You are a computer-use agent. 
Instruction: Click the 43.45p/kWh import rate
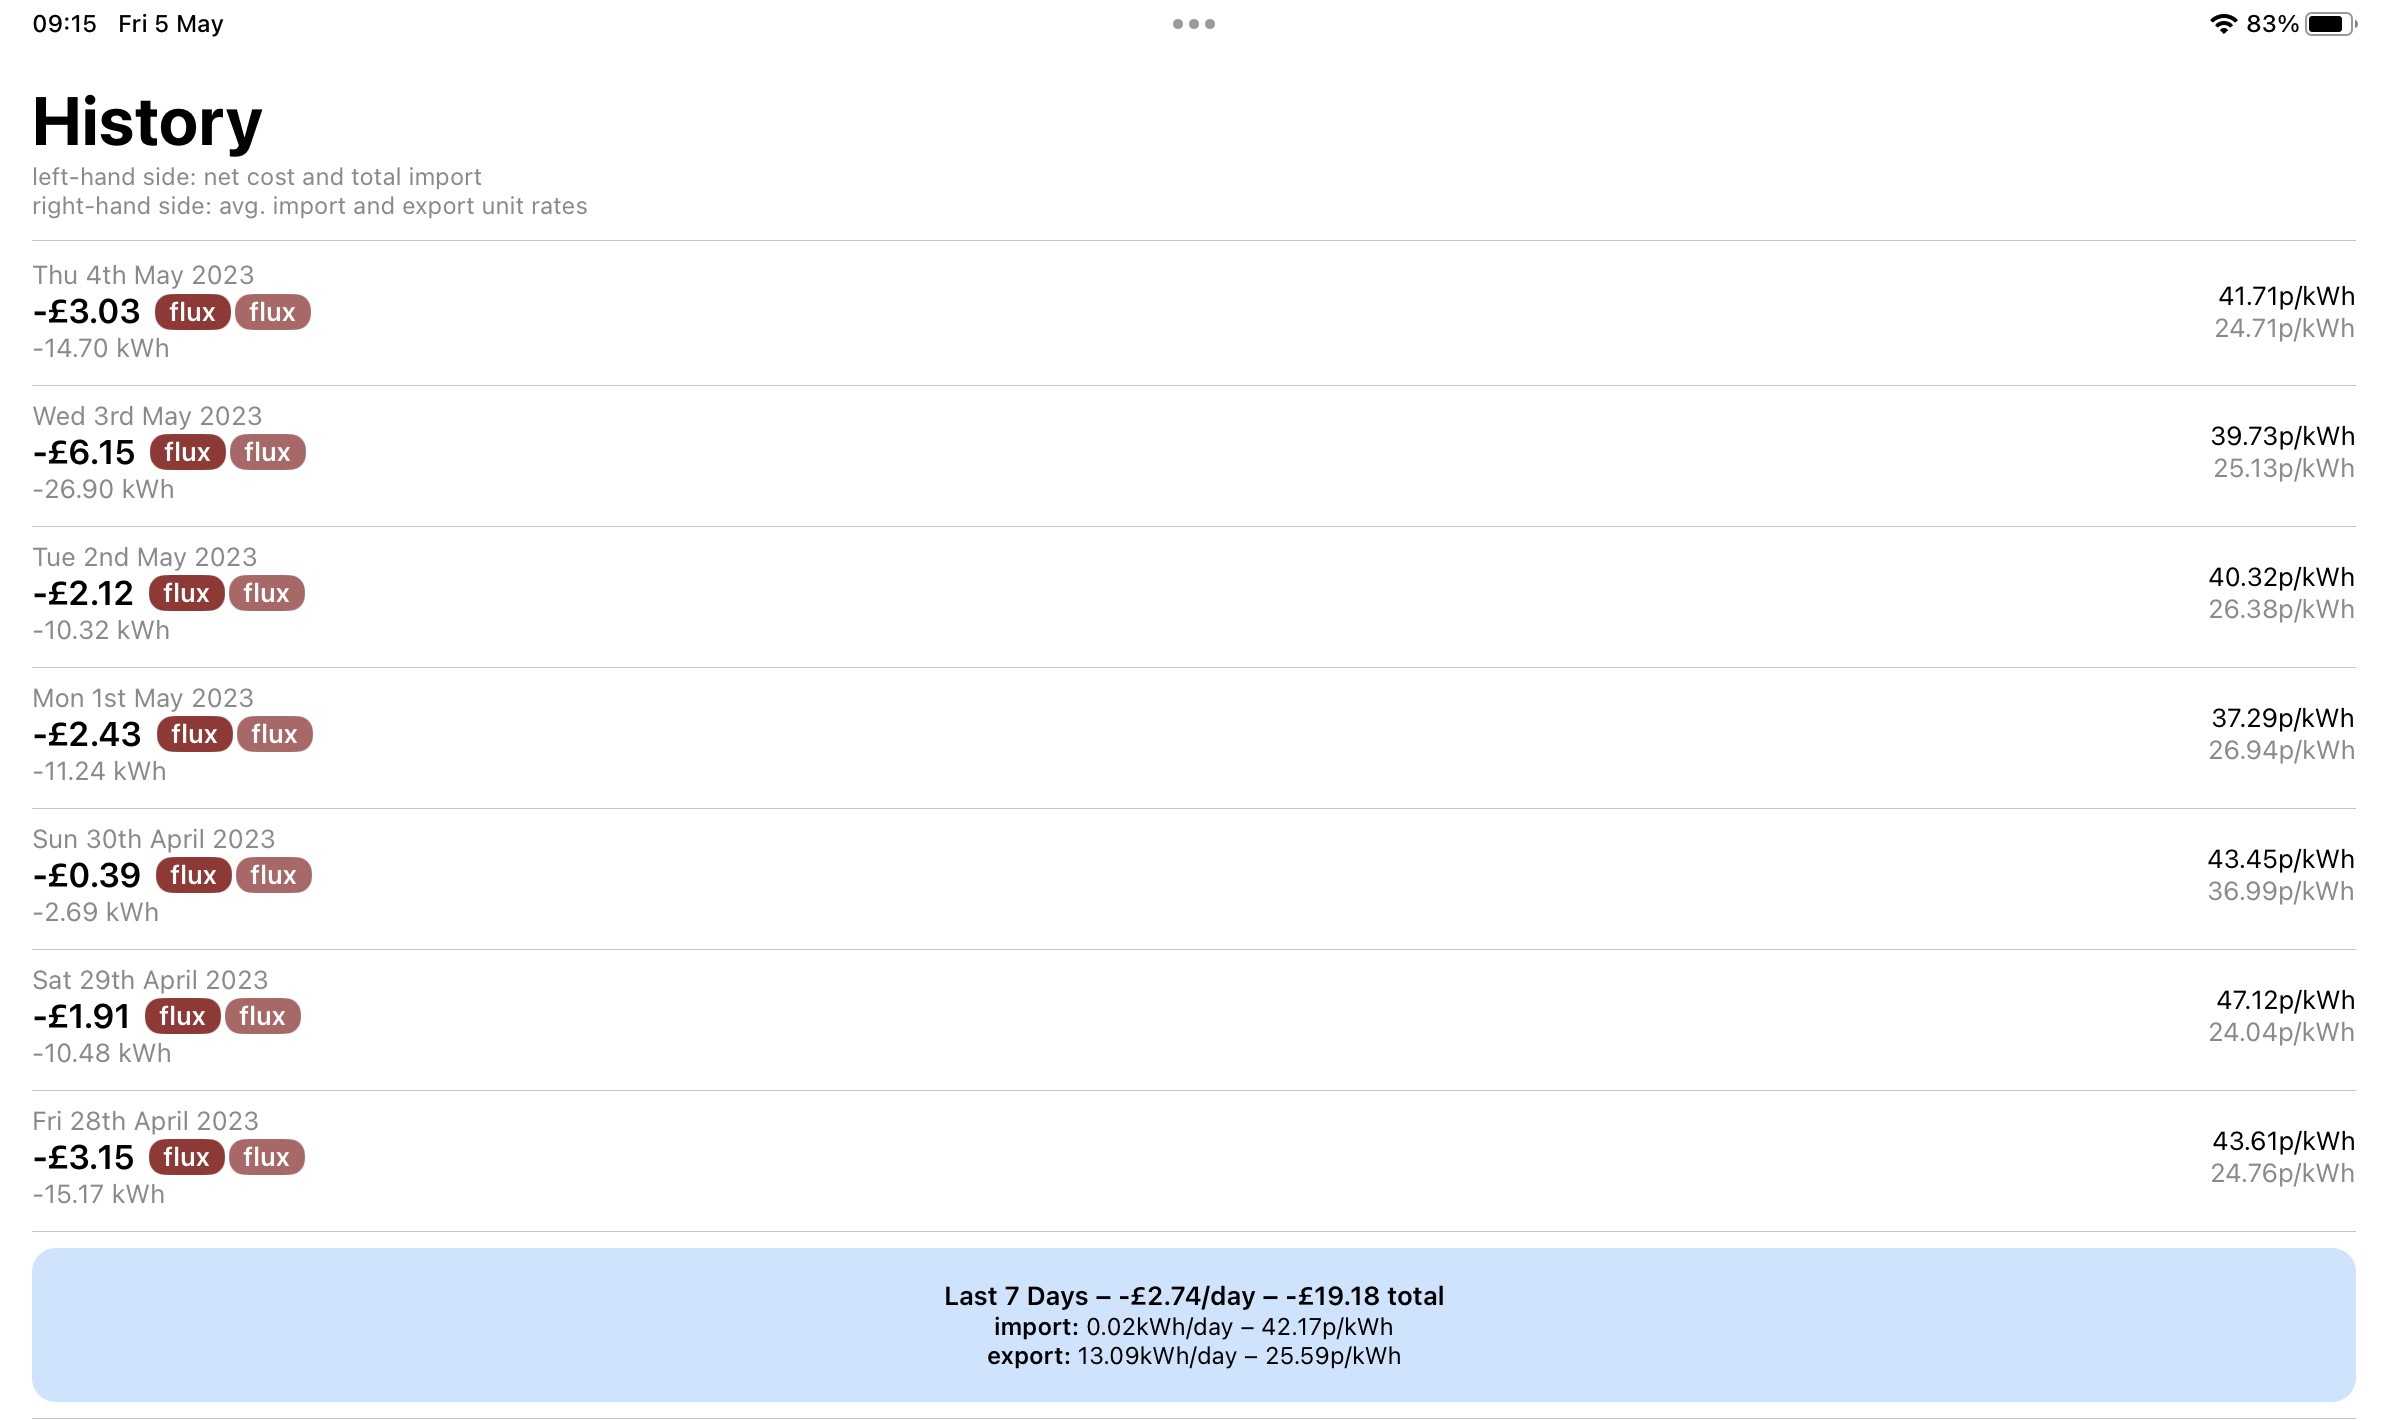click(x=2281, y=860)
